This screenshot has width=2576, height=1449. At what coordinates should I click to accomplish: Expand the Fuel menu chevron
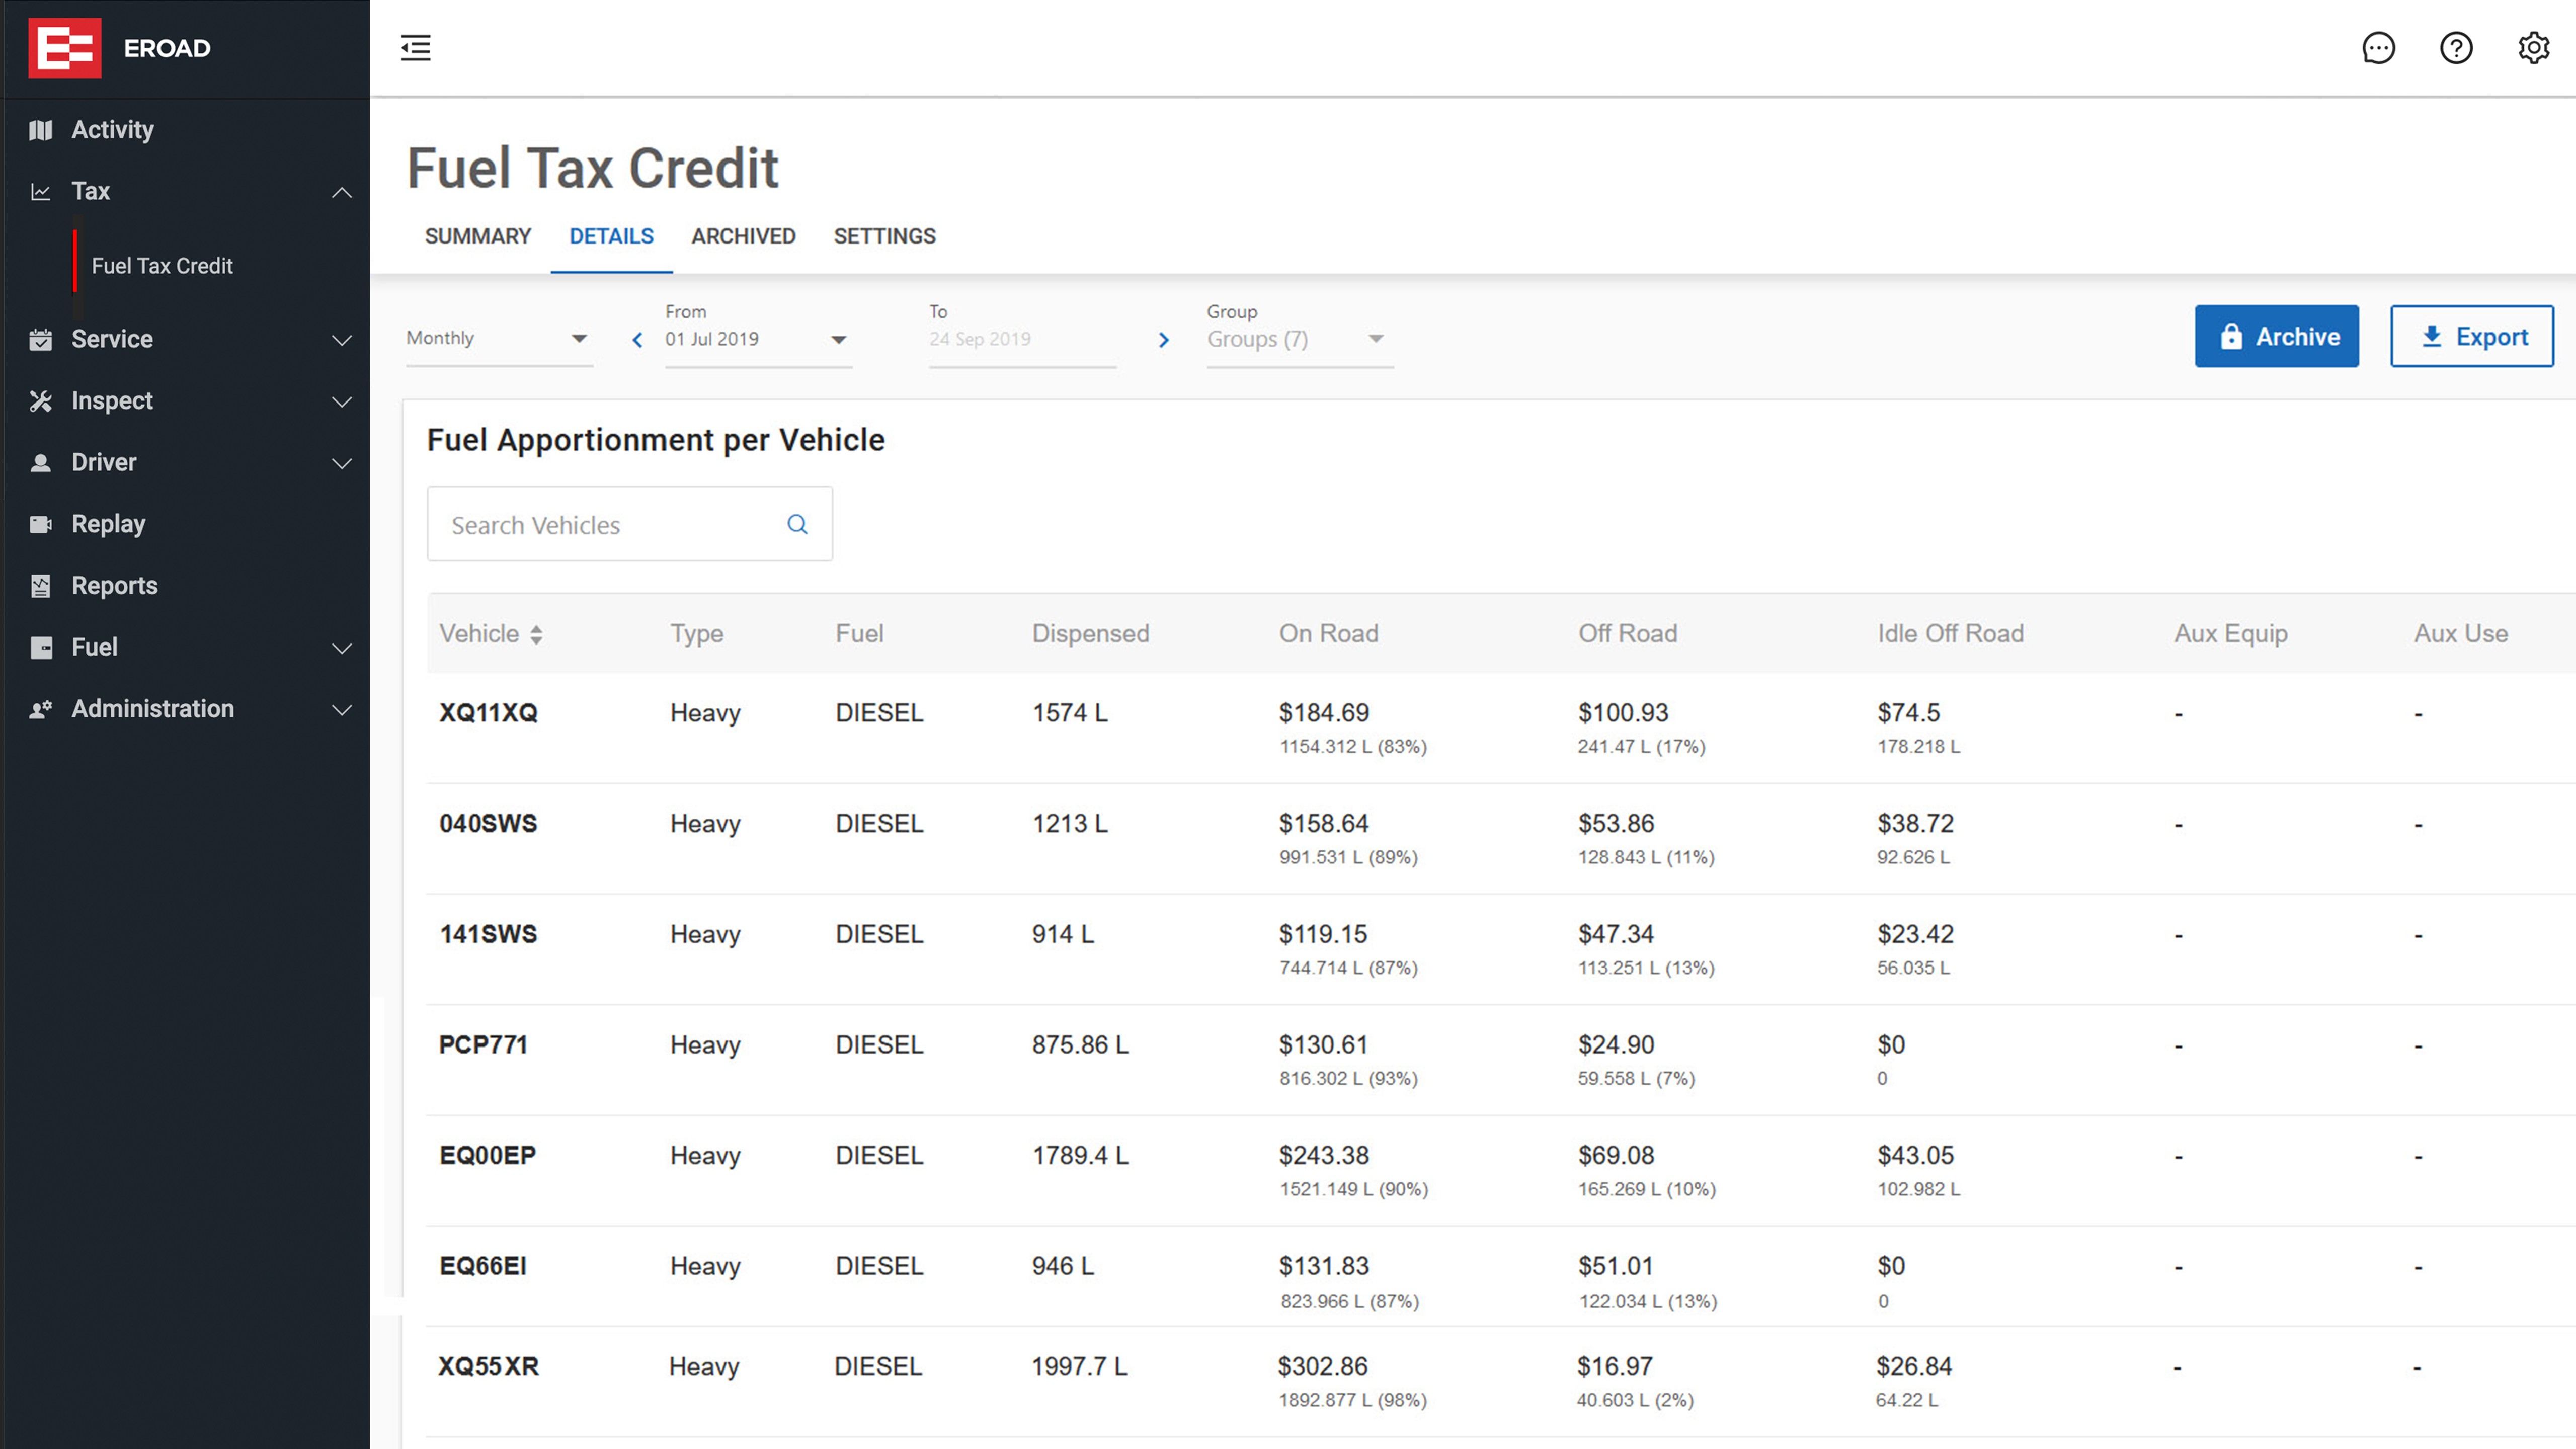342,648
